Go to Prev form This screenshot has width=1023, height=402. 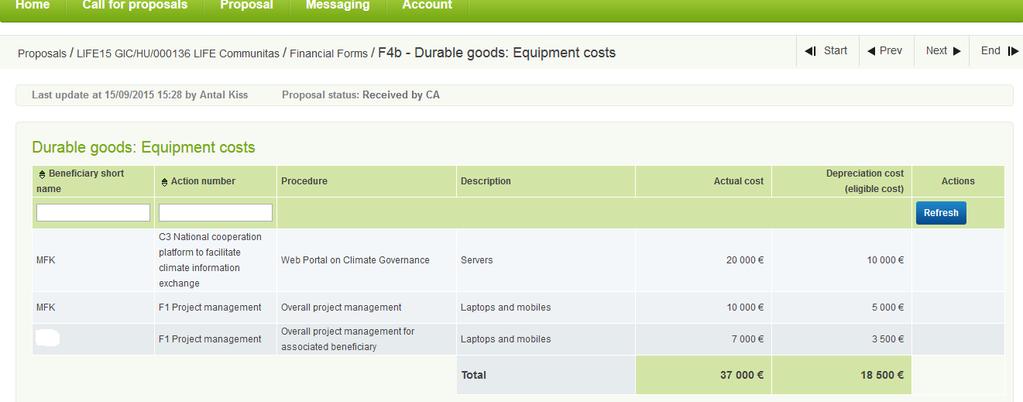[885, 51]
